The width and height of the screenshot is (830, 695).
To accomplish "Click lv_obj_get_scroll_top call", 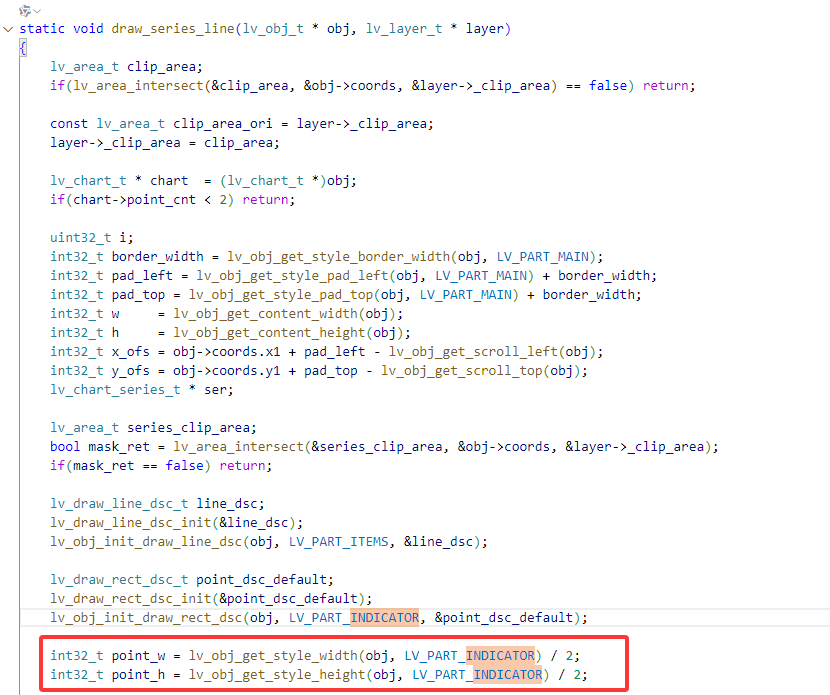I will coord(462,371).
